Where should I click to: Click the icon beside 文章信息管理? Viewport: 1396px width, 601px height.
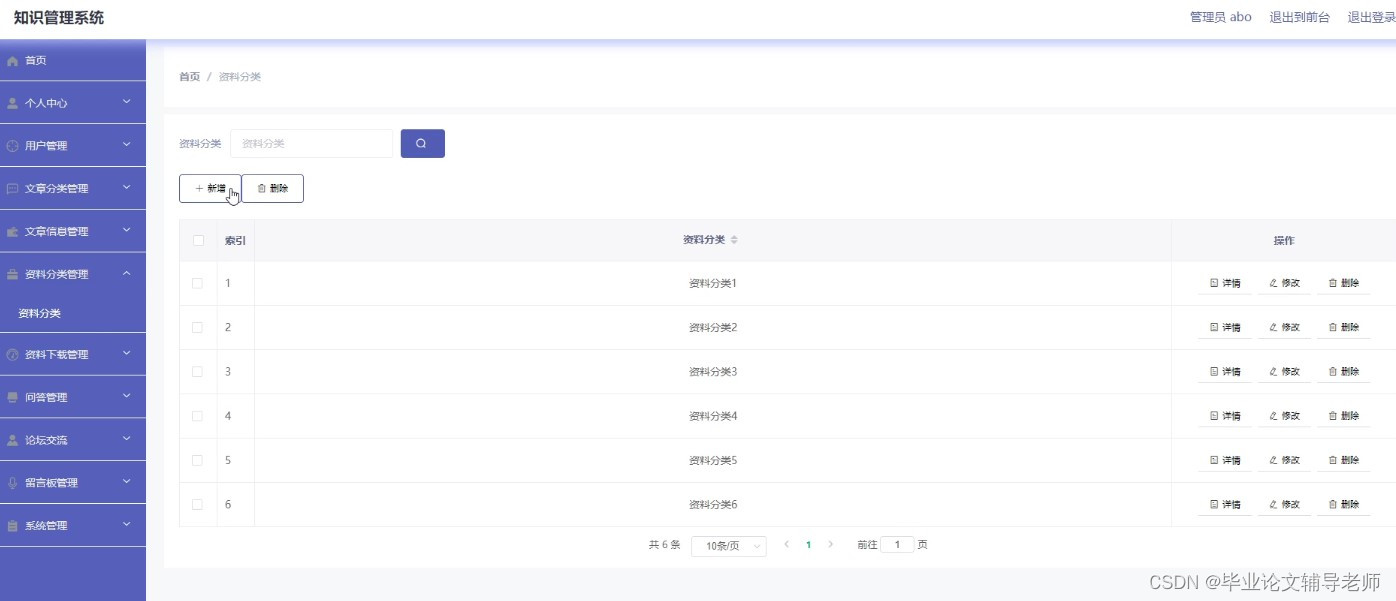12,231
